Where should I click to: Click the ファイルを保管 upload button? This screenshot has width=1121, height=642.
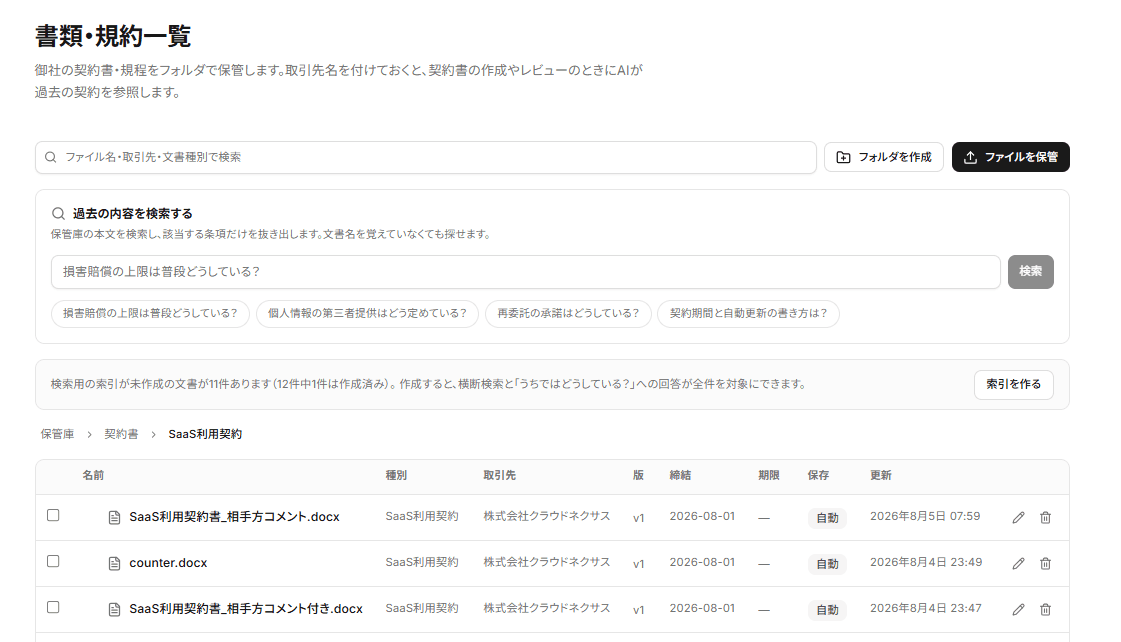point(1011,157)
